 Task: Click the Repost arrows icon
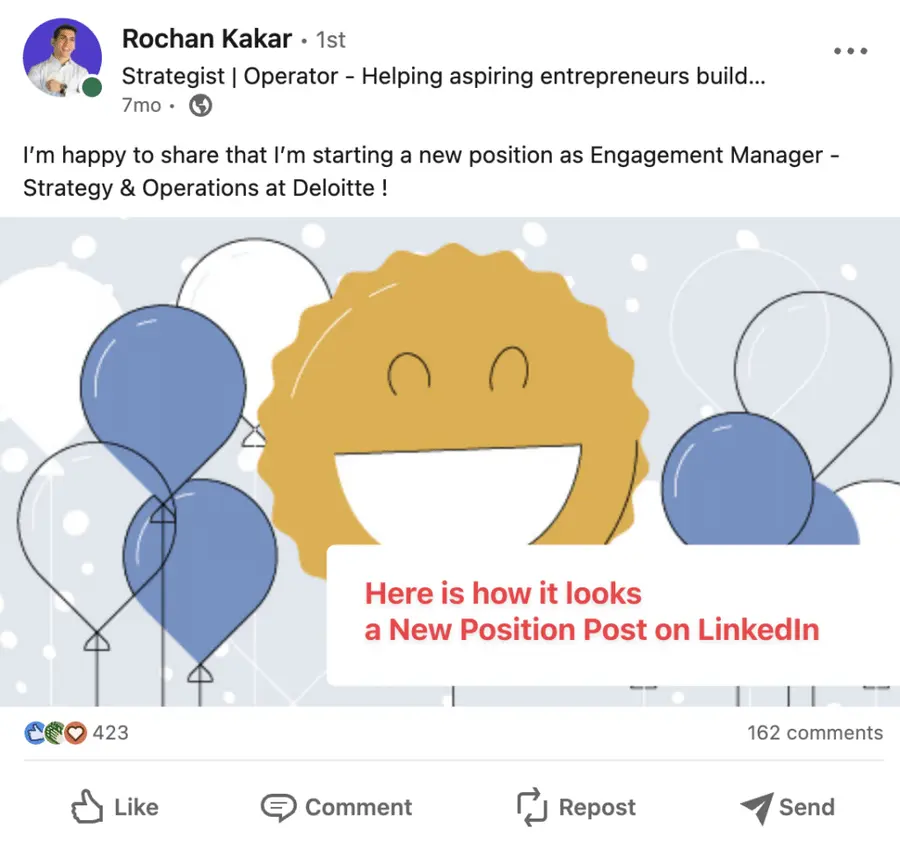[532, 807]
